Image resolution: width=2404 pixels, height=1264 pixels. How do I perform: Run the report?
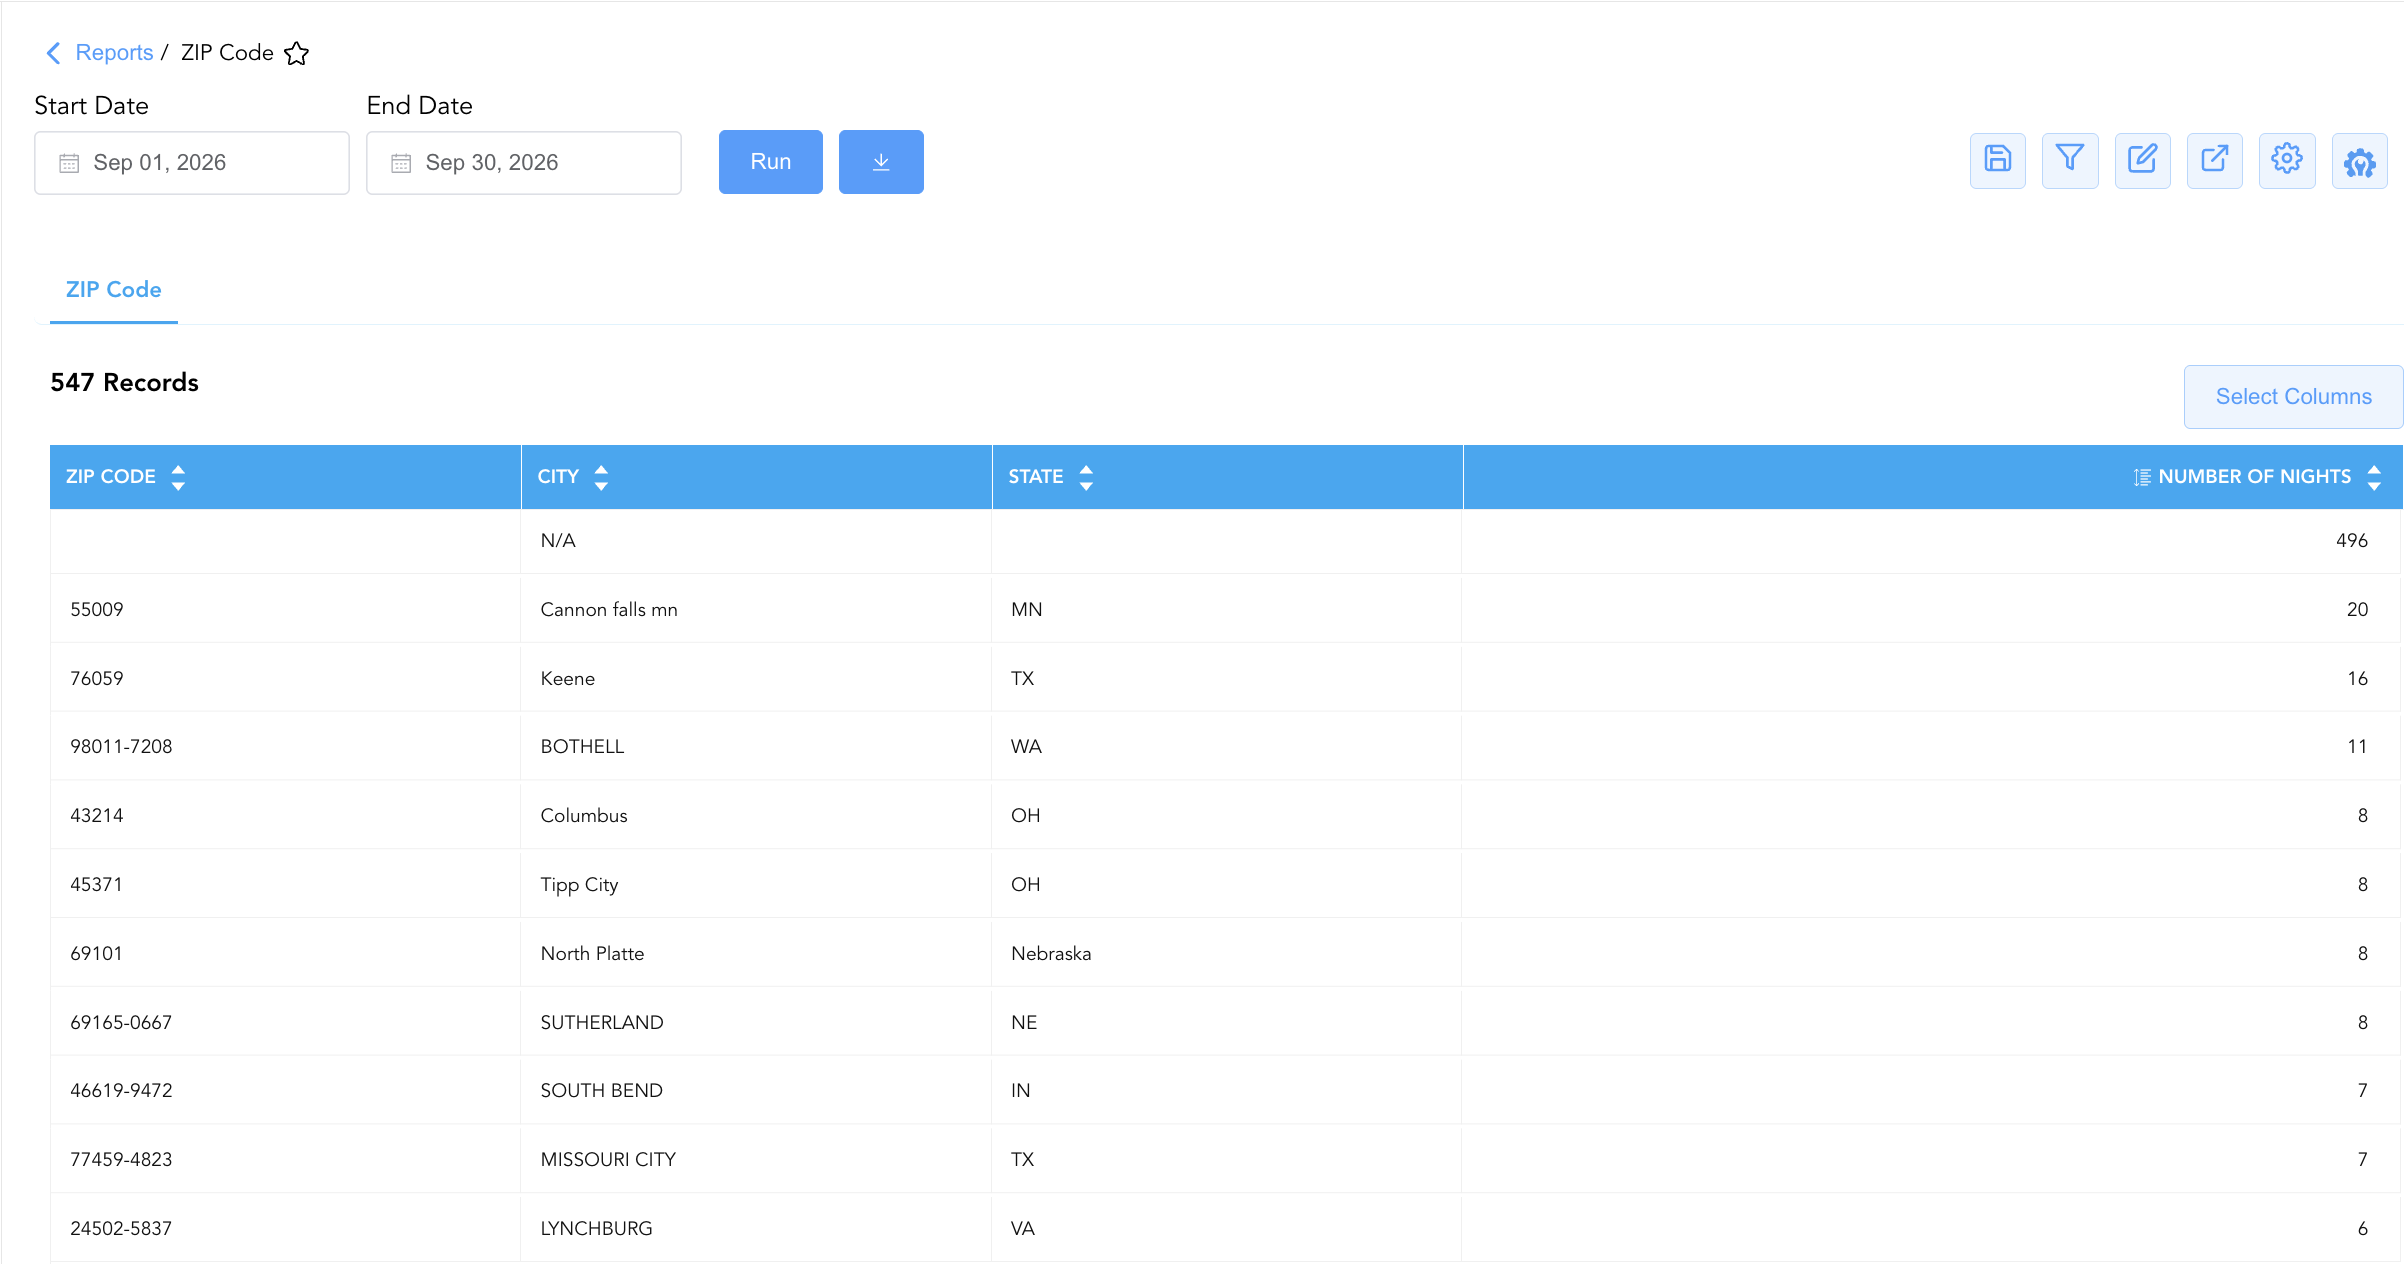[x=771, y=162]
